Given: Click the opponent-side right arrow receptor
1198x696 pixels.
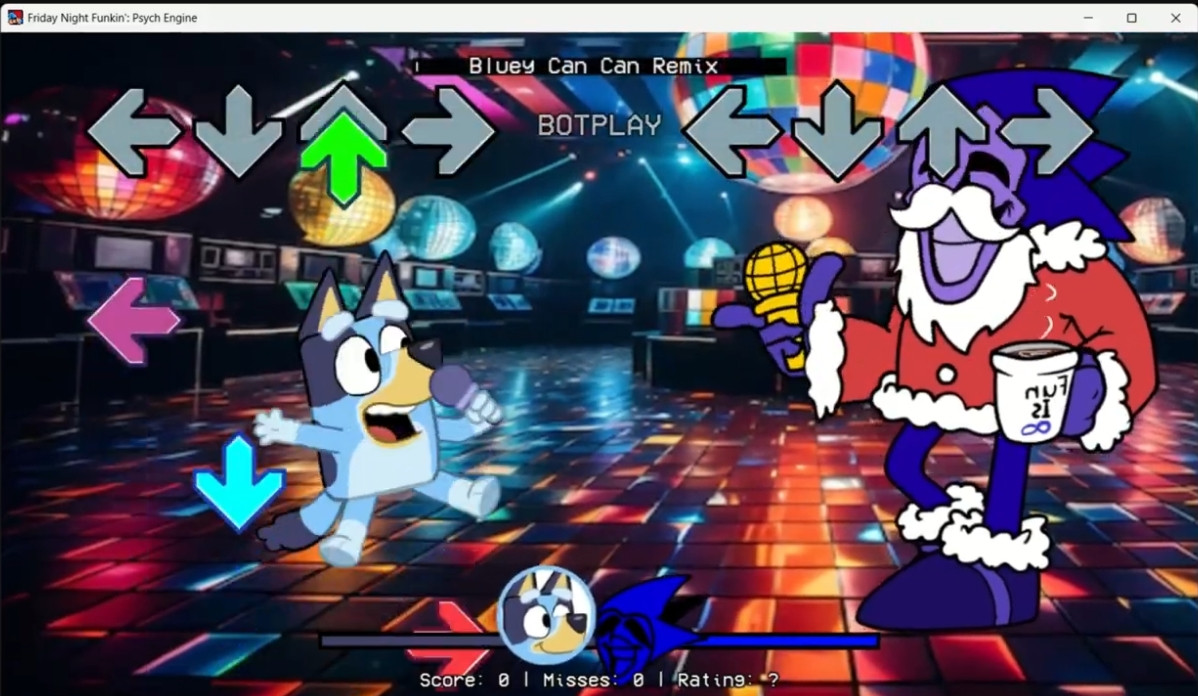Looking at the screenshot, I should coord(1048,131).
